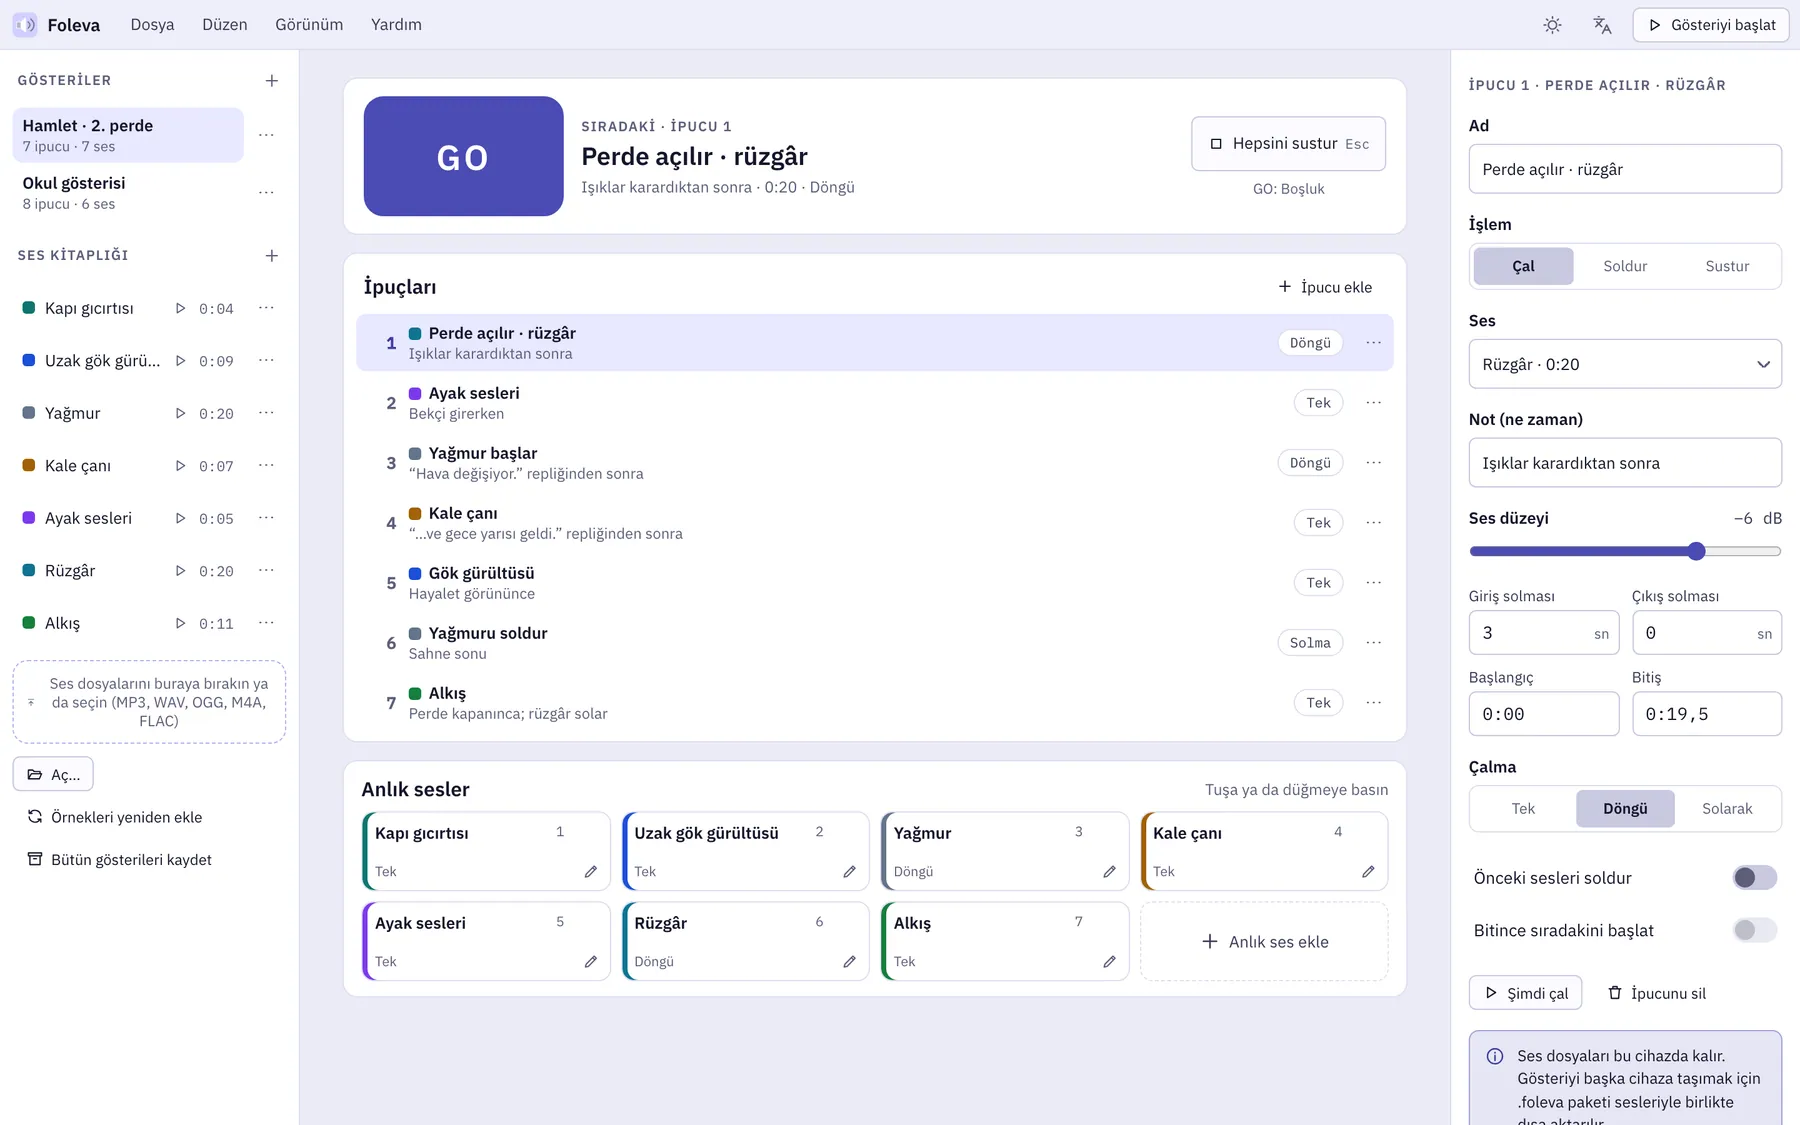Open the Dosya menu
Screen dimensions: 1800x1125
pyautogui.click(x=152, y=25)
